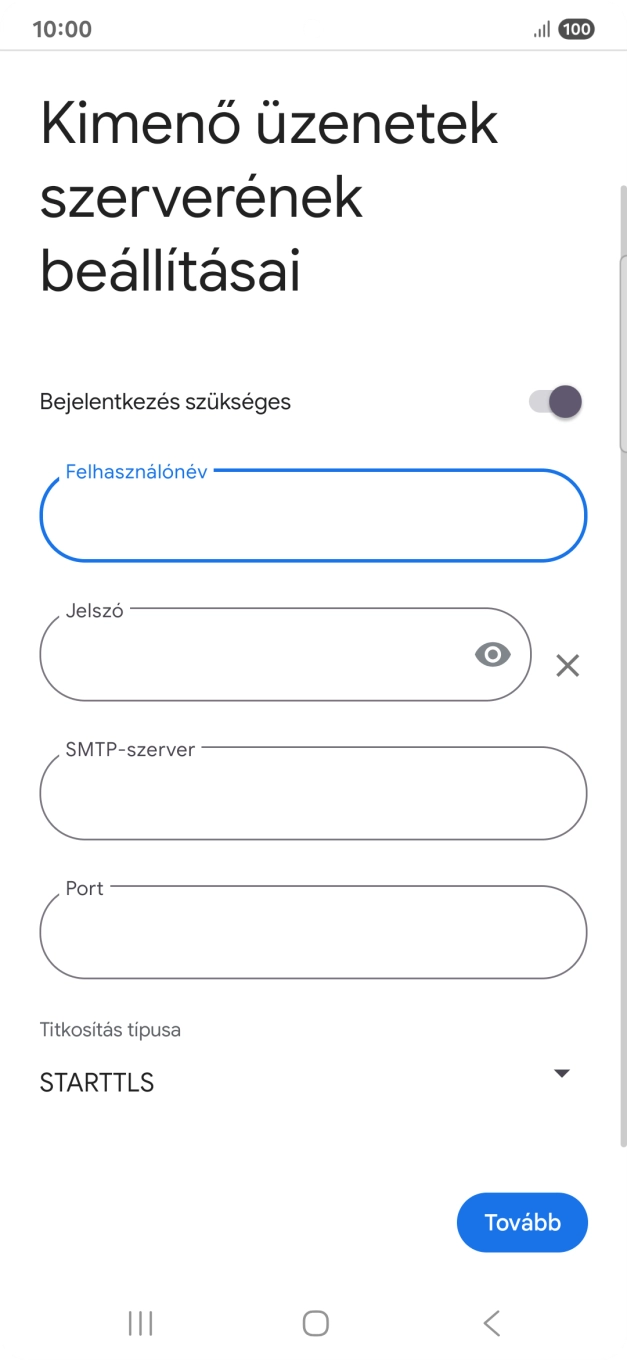Tap the back navigation arrow

point(489,1322)
